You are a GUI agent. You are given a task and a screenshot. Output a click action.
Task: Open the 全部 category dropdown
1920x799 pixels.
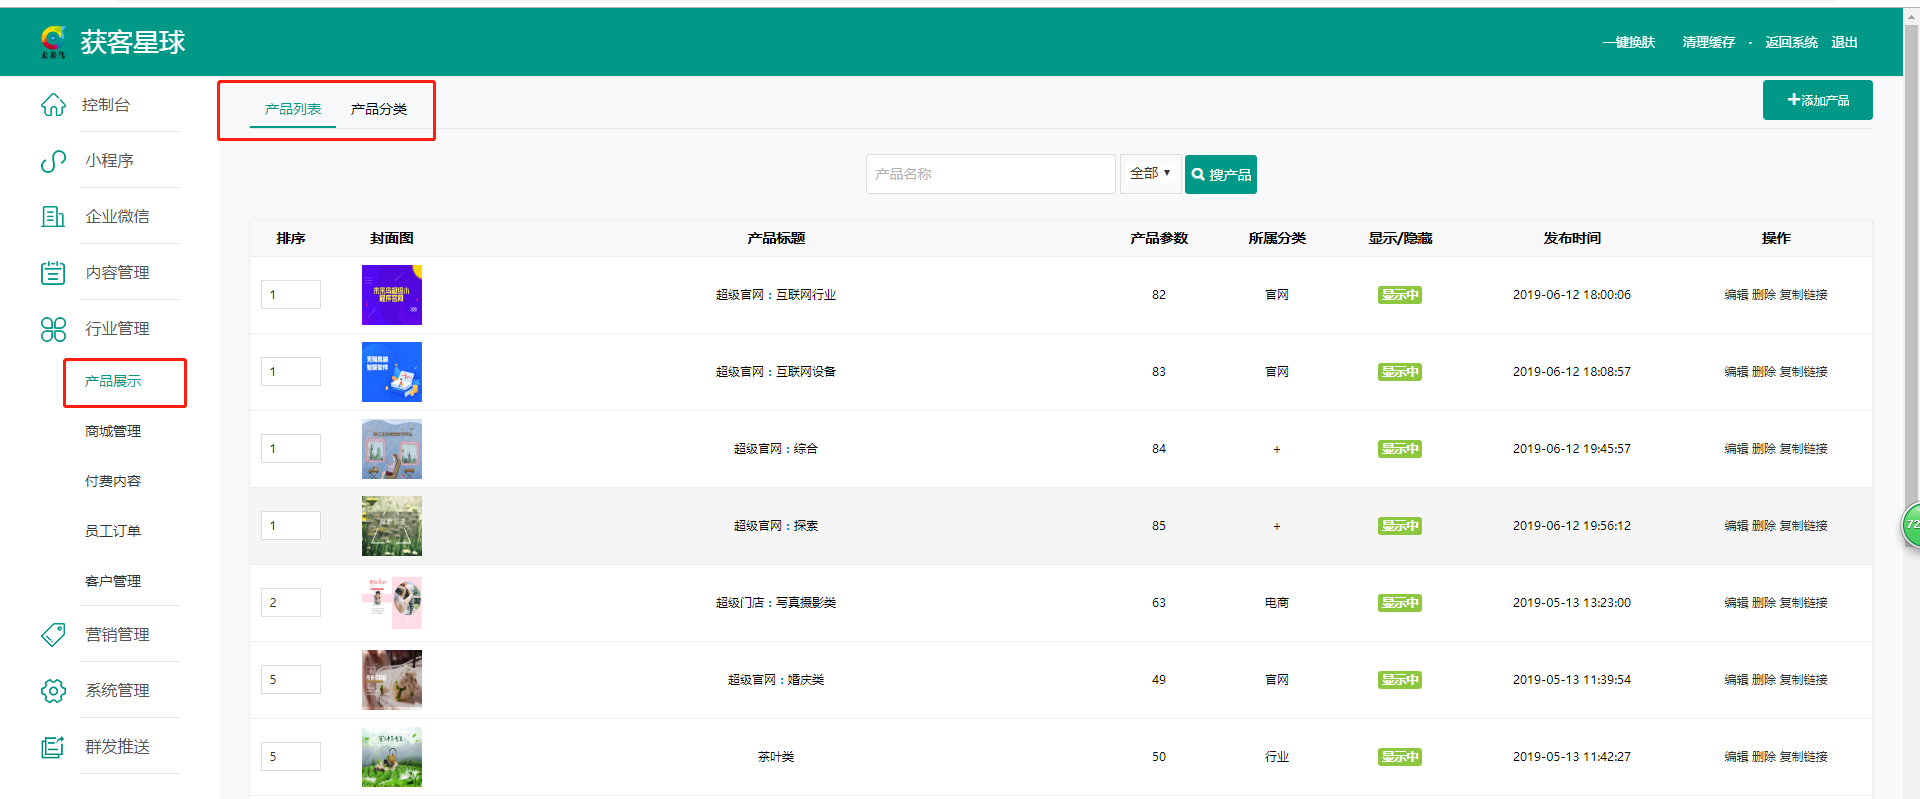[x=1150, y=174]
